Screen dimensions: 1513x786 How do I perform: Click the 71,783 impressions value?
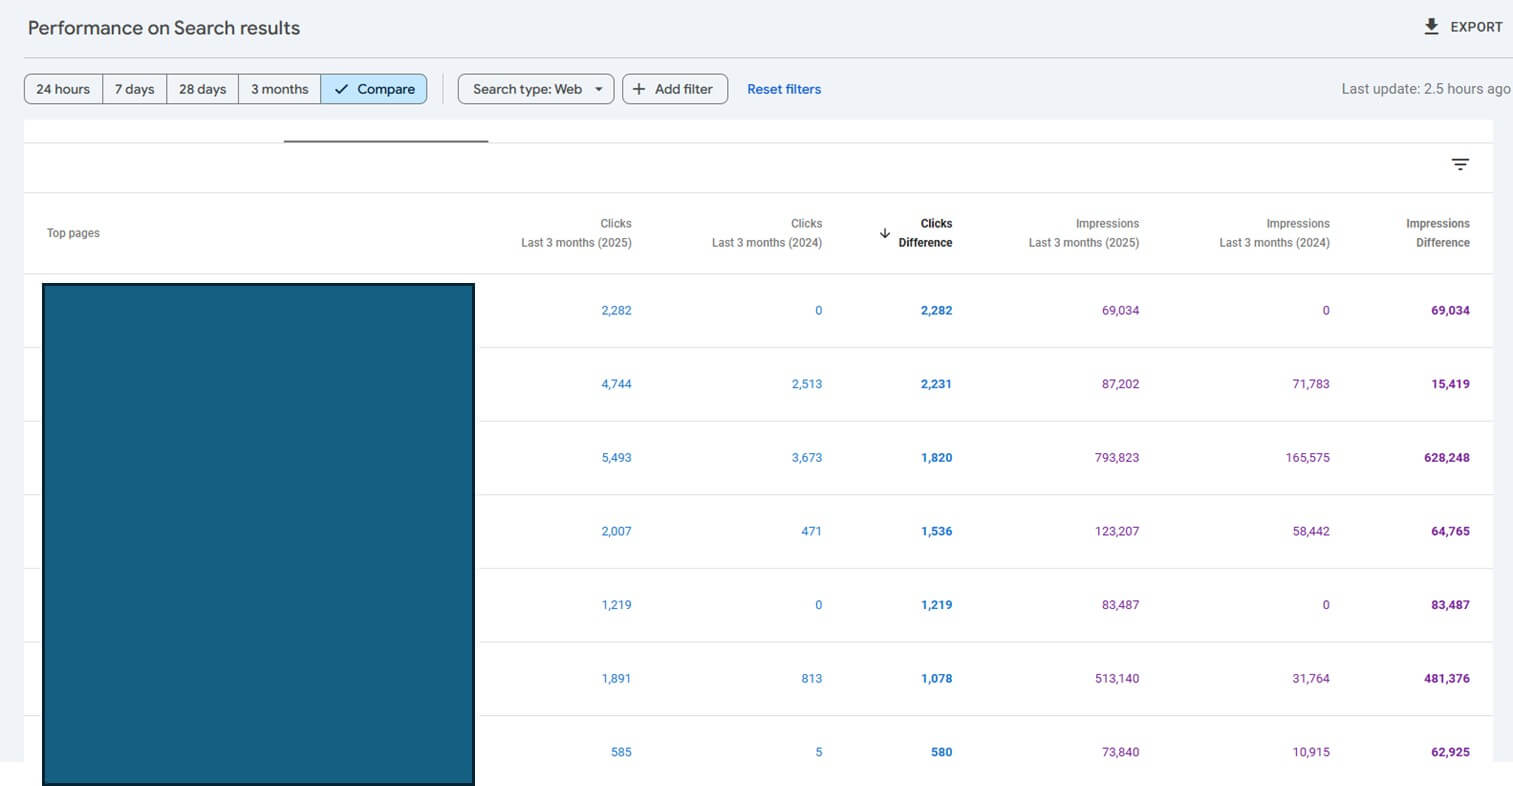click(1311, 384)
